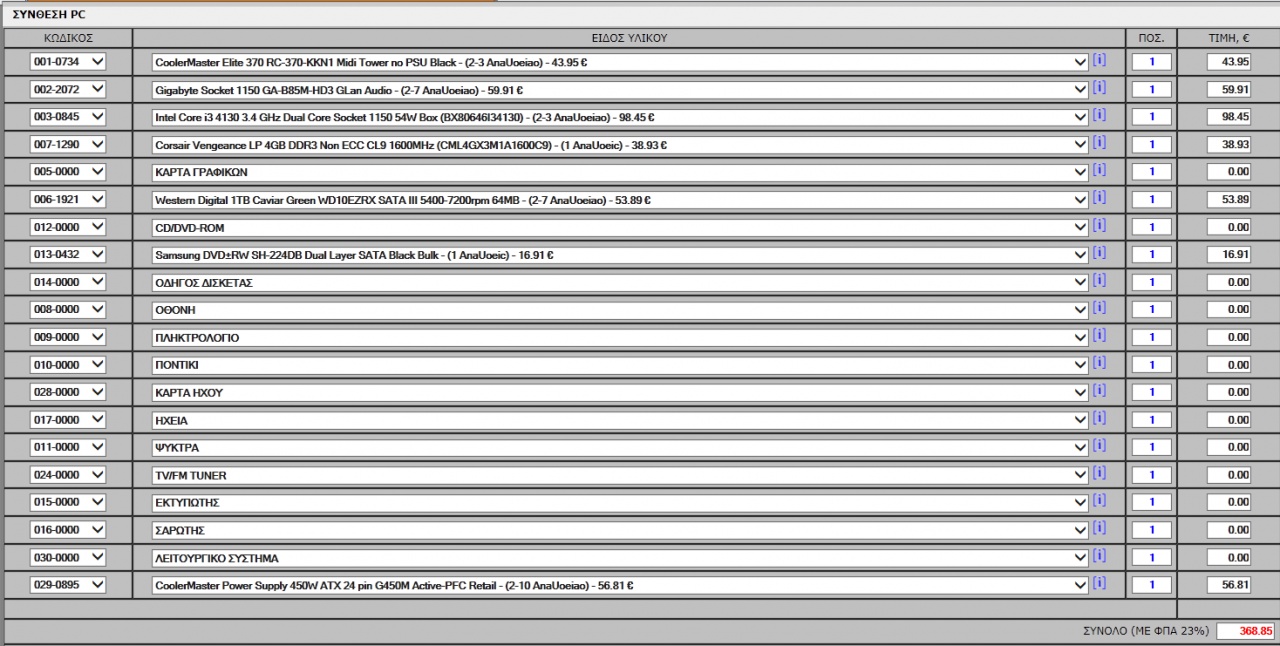Open info link for ΕΚΤΥΠΩΤΗΣ row
The height and width of the screenshot is (646, 1280).
point(1099,500)
